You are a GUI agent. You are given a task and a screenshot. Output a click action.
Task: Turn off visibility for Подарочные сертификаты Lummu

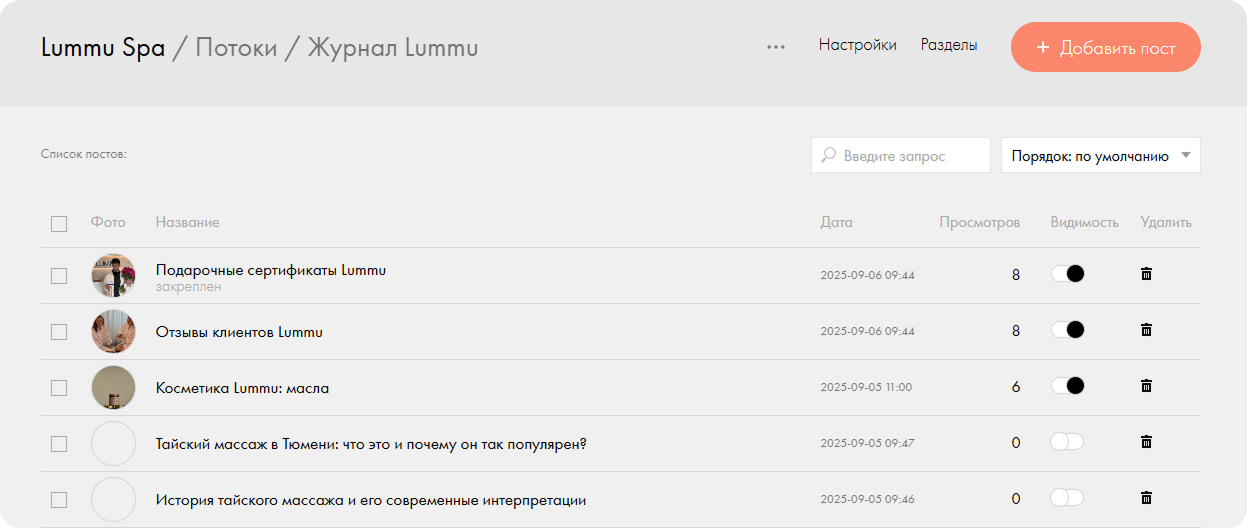pyautogui.click(x=1067, y=274)
